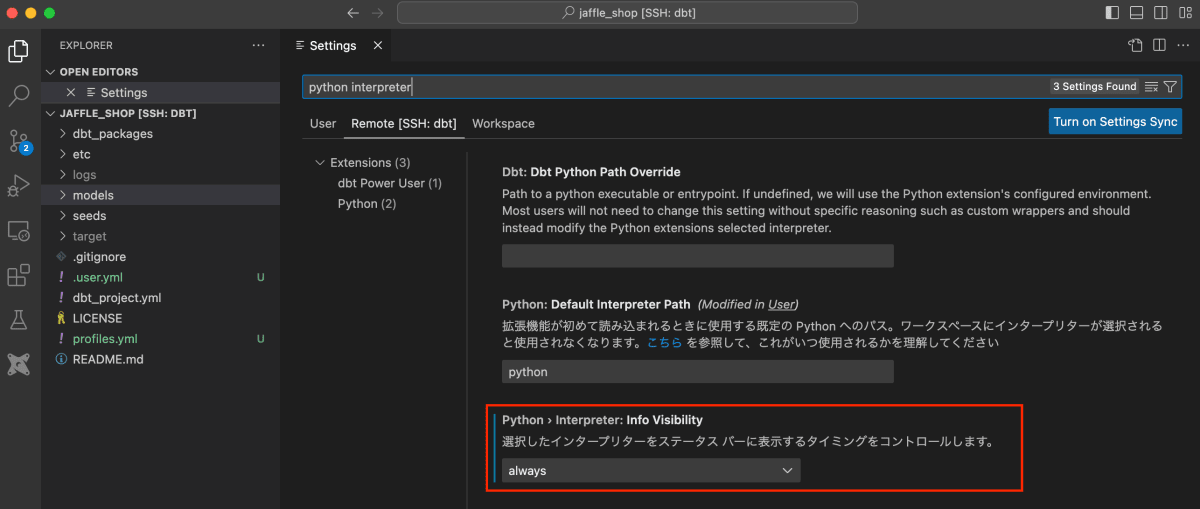Close the Settings editor tab

point(377,45)
